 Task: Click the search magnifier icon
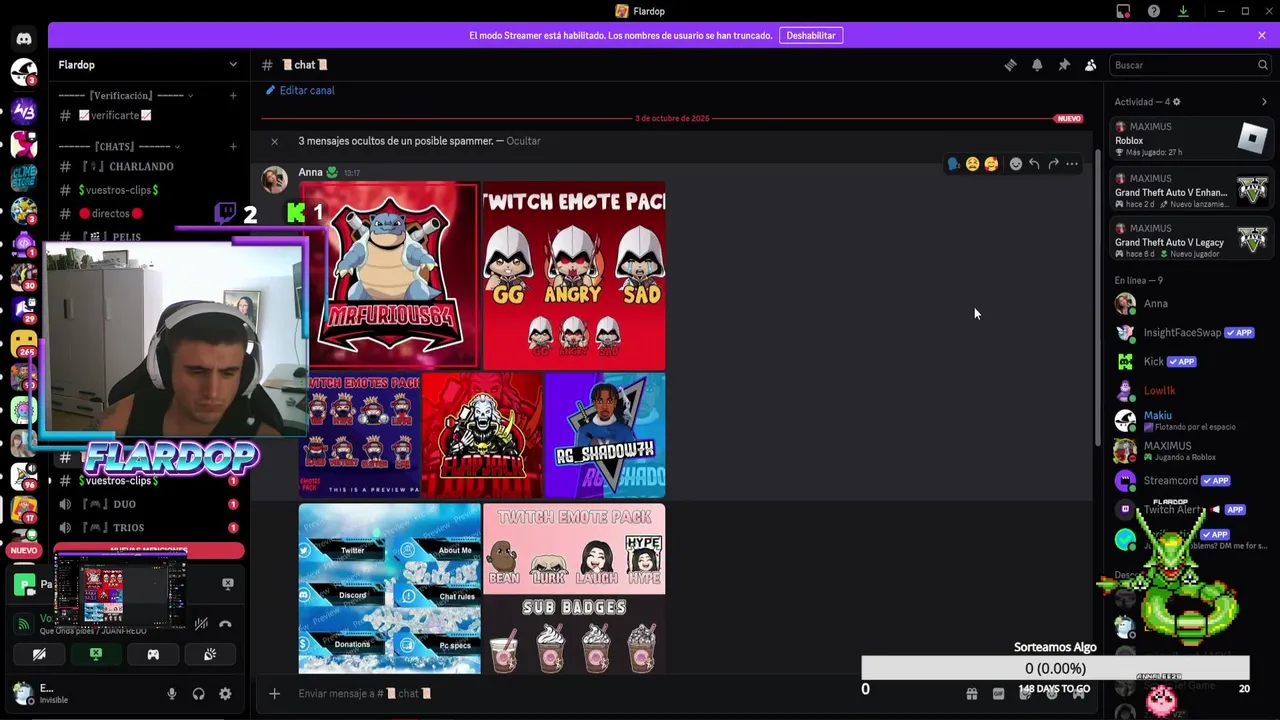point(1263,65)
